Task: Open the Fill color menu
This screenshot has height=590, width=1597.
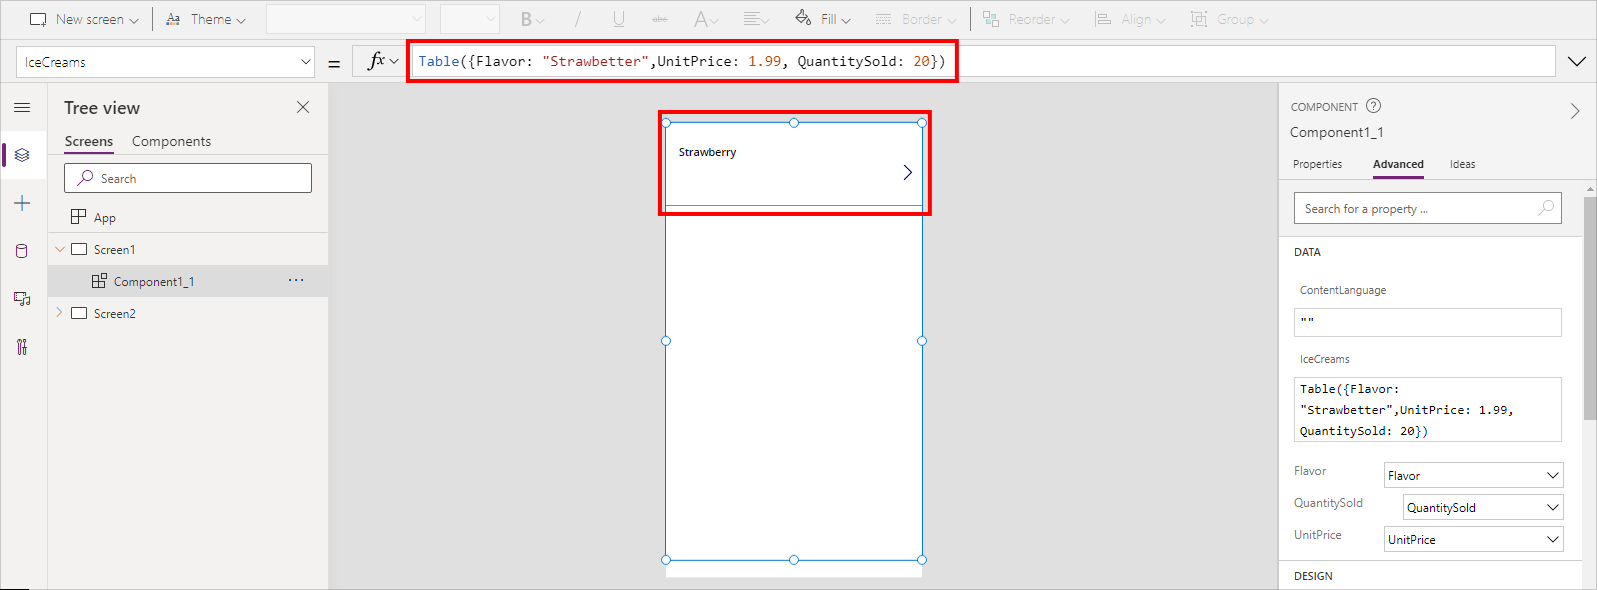Action: tap(823, 19)
